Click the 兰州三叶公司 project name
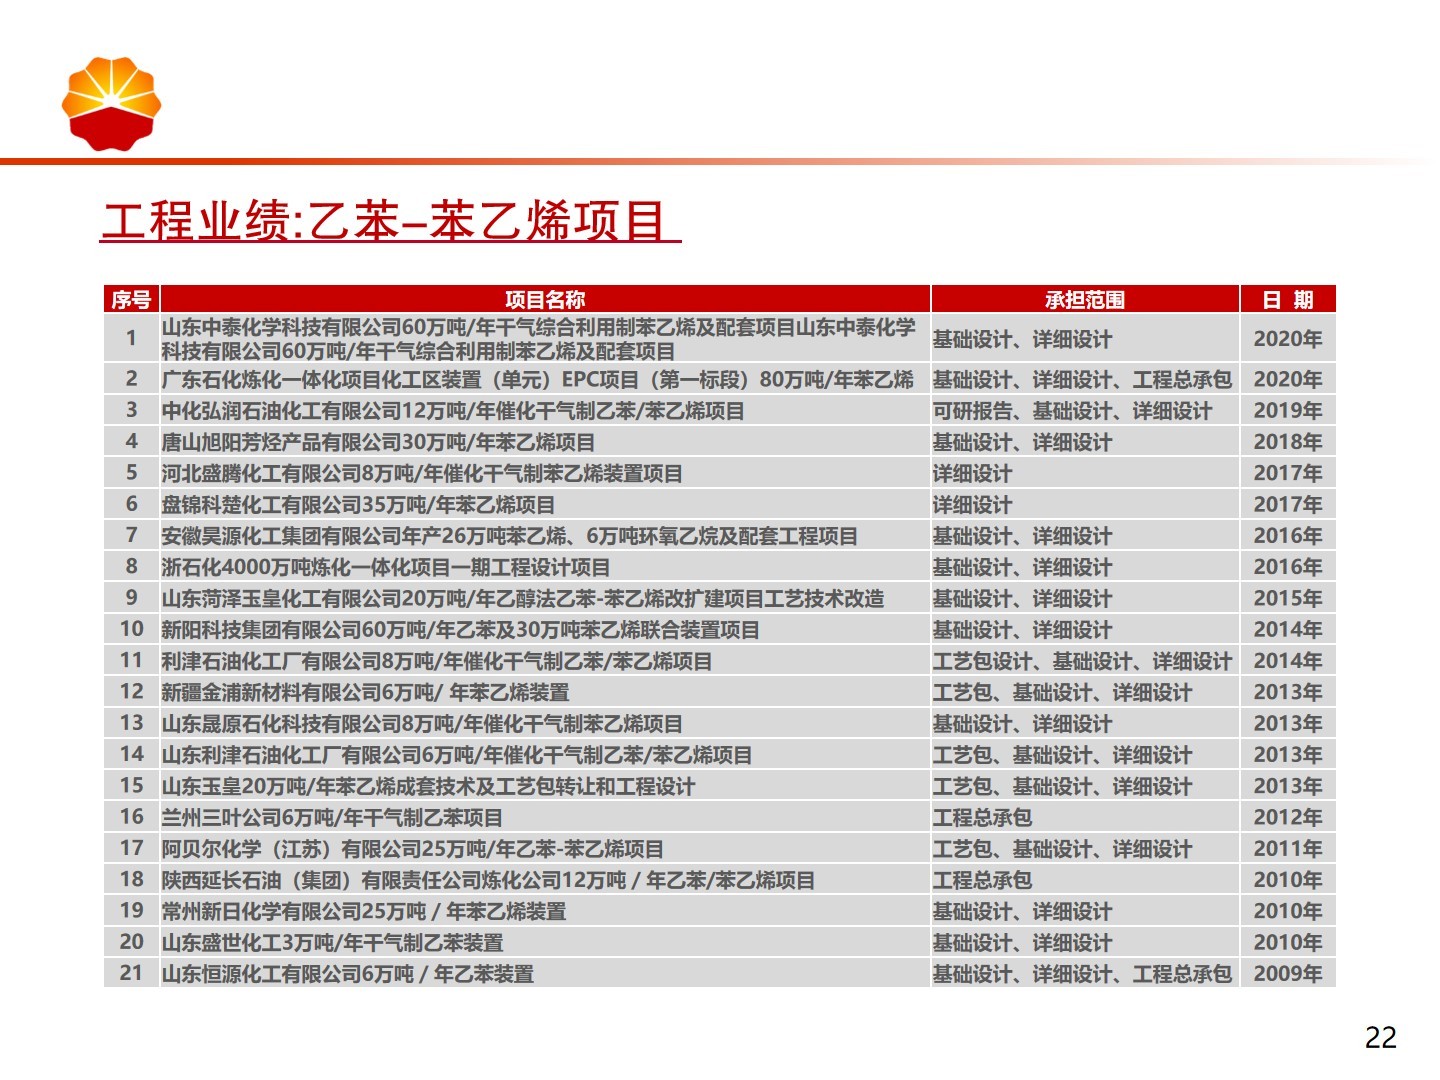1440x1080 pixels. tap(332, 818)
